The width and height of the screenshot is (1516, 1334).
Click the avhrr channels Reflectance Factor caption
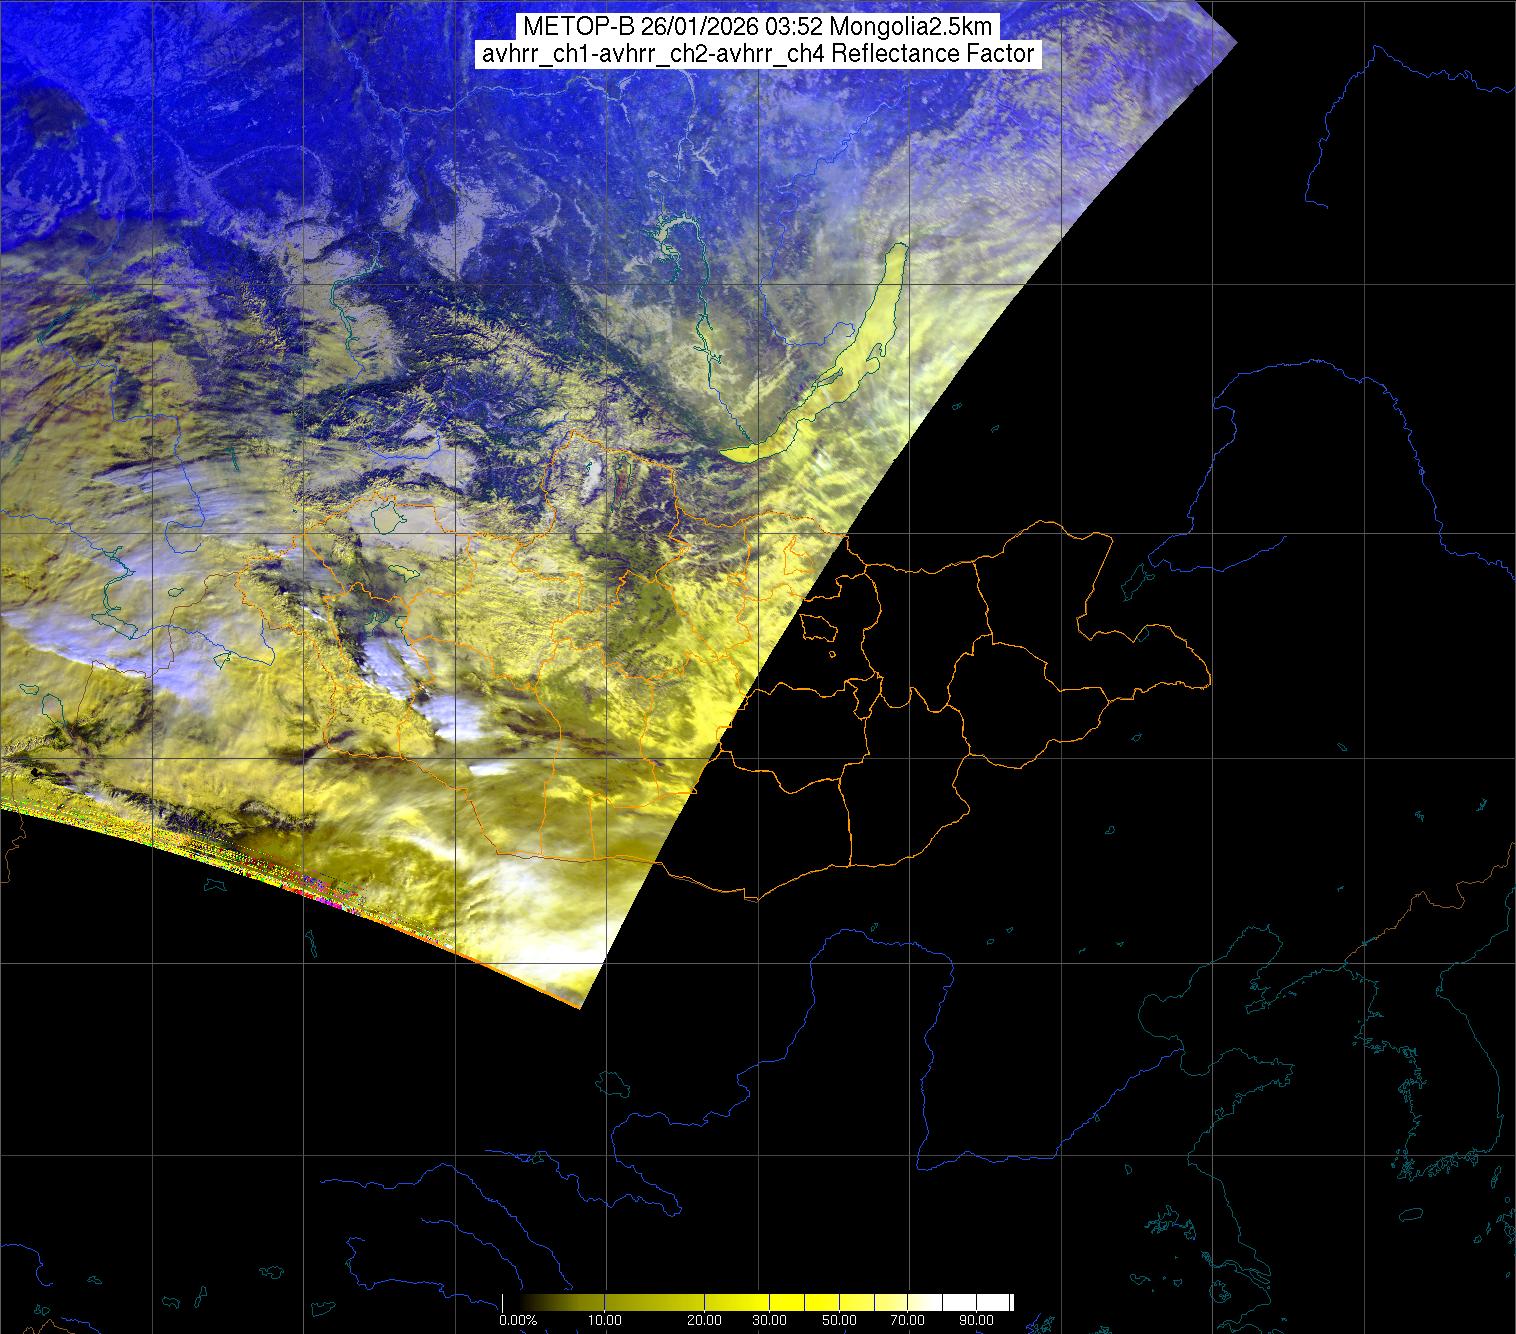tap(757, 54)
